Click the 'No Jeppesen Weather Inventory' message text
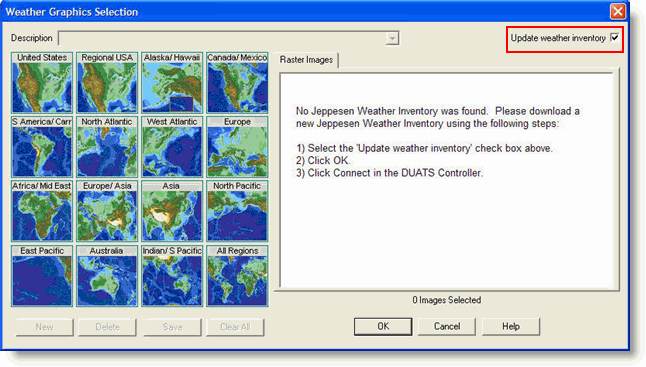 [x=438, y=117]
